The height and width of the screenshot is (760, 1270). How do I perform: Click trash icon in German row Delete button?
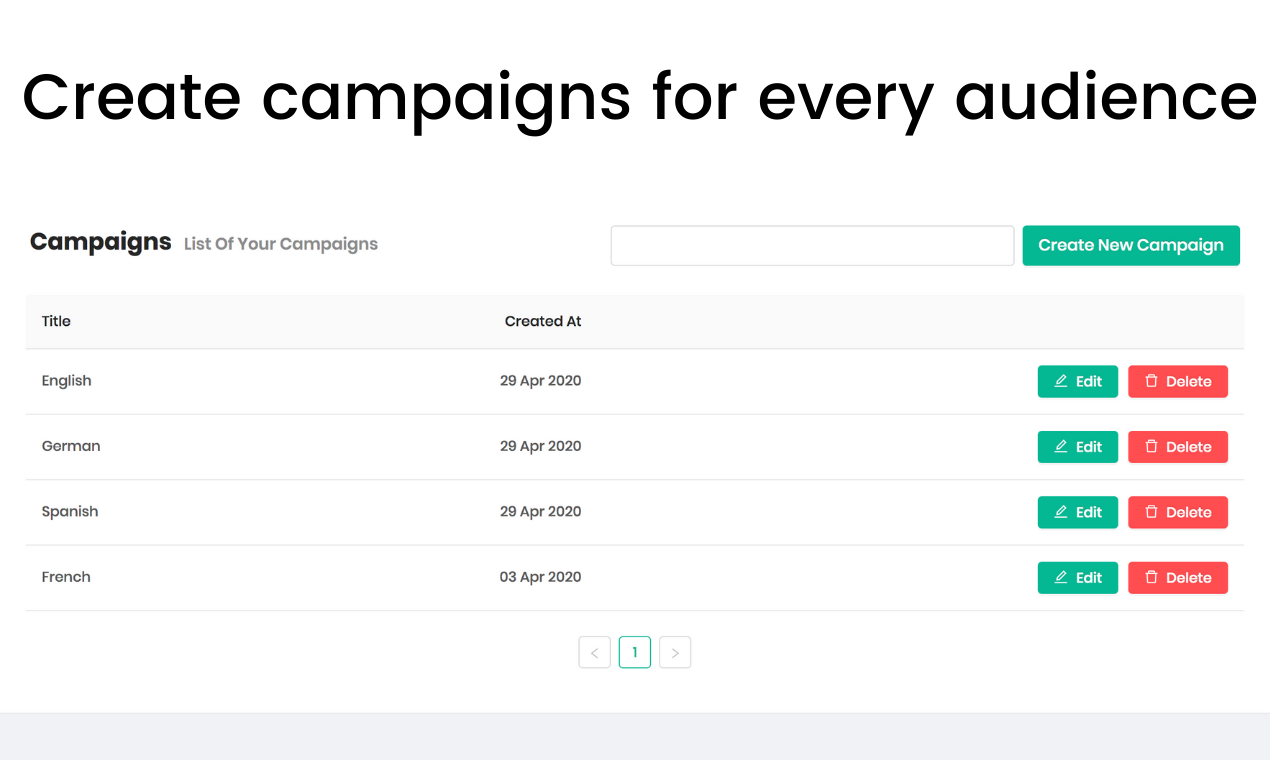pyautogui.click(x=1151, y=447)
